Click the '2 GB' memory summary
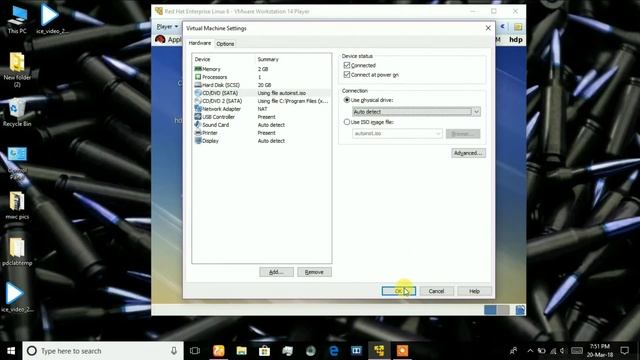Screen dimensions: 640x360 coord(263,69)
